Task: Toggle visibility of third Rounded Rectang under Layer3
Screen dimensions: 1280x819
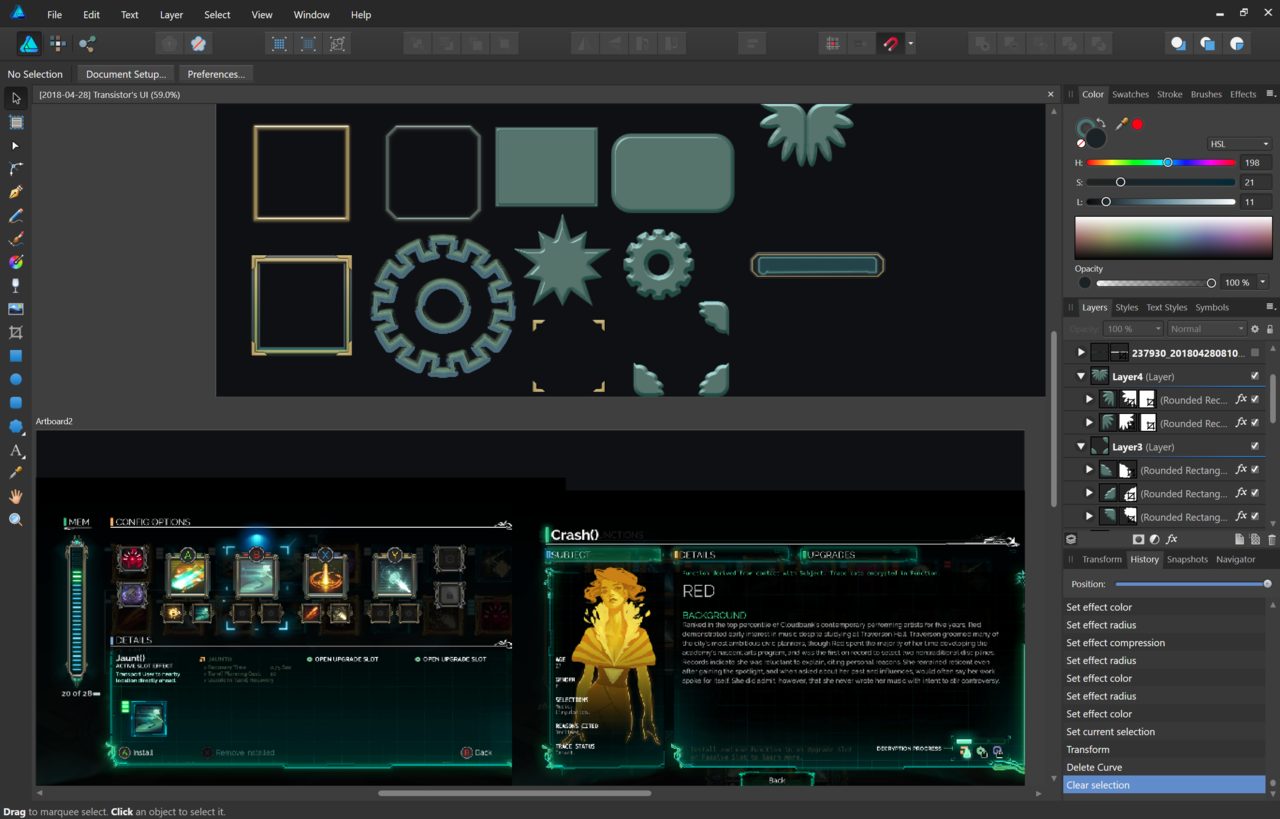Action: pos(1255,516)
